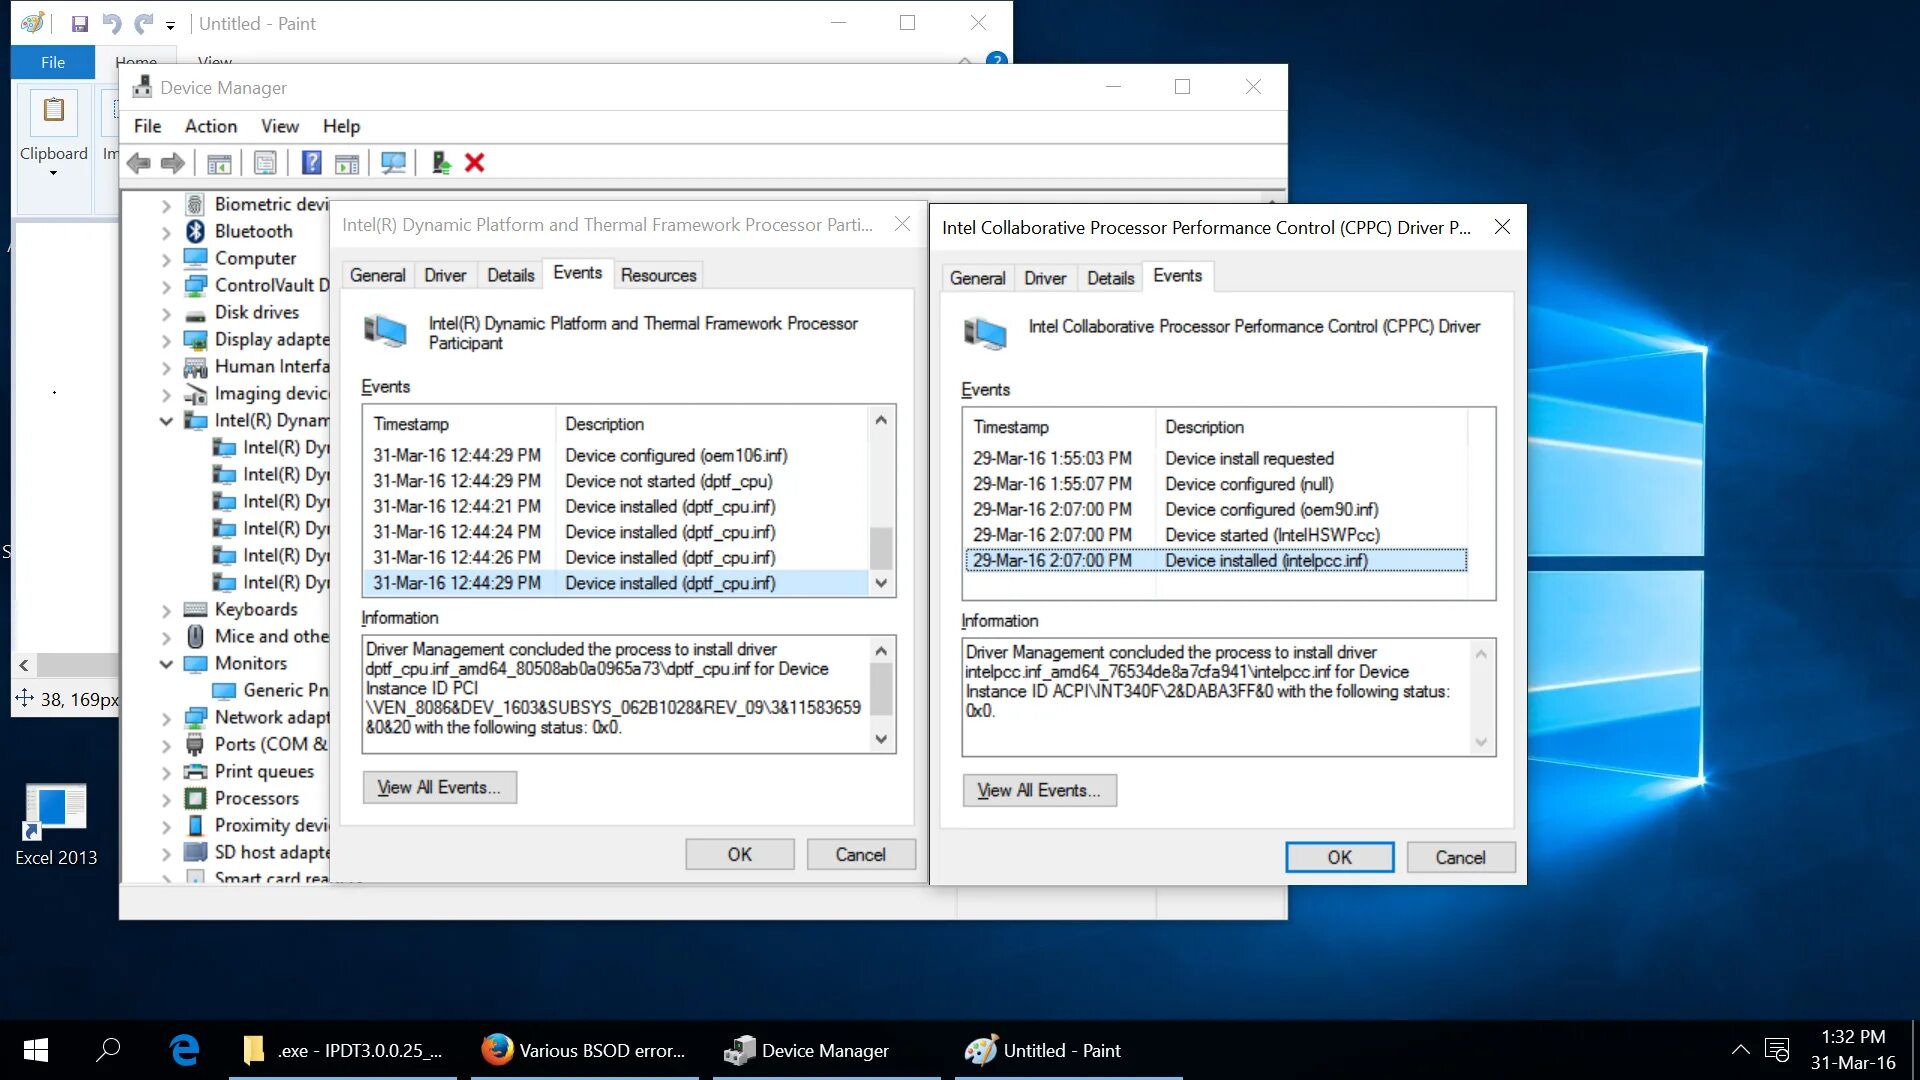Select the 'Device configured (oem90.inf)' event
Image resolution: width=1920 pixels, height=1080 pixels.
tap(1217, 509)
